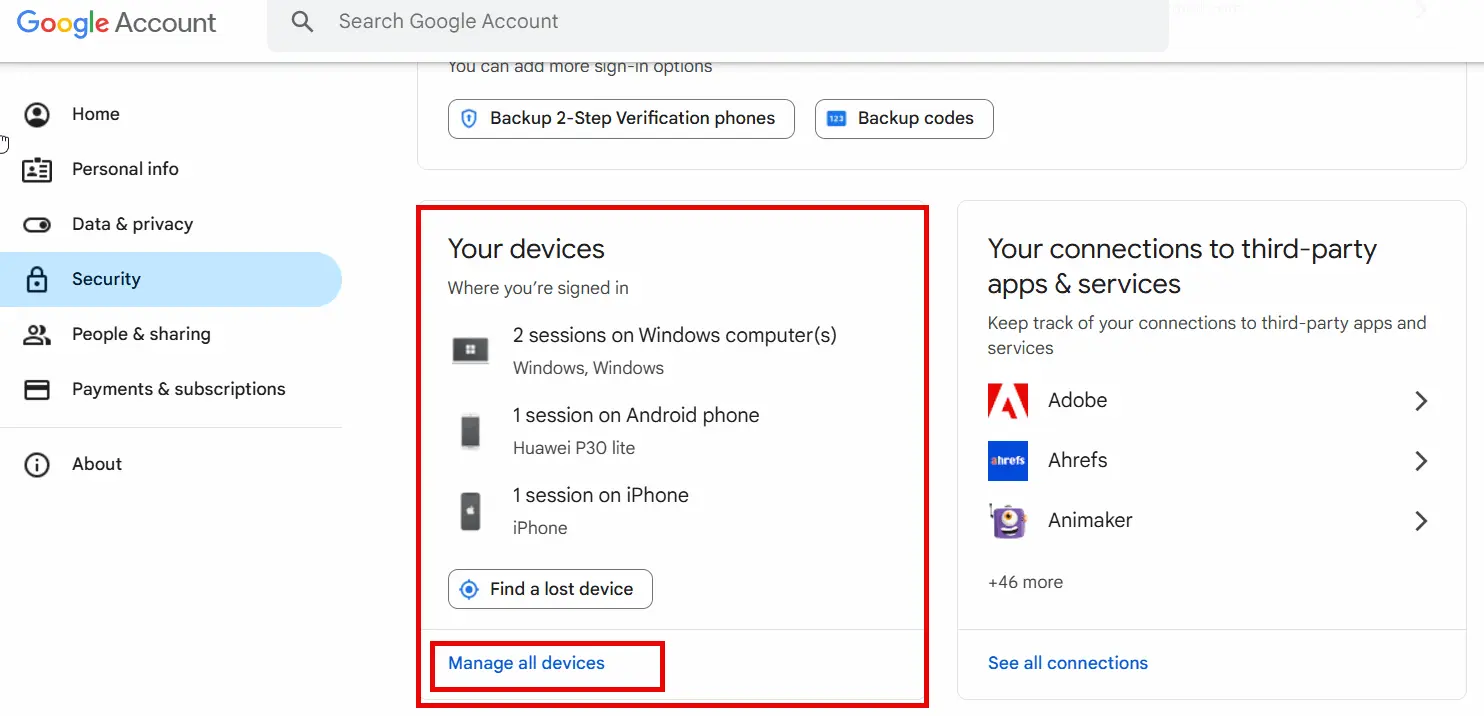Expand the Ahrefs connection chevron
Screen dimensions: 1484x716
1421,461
